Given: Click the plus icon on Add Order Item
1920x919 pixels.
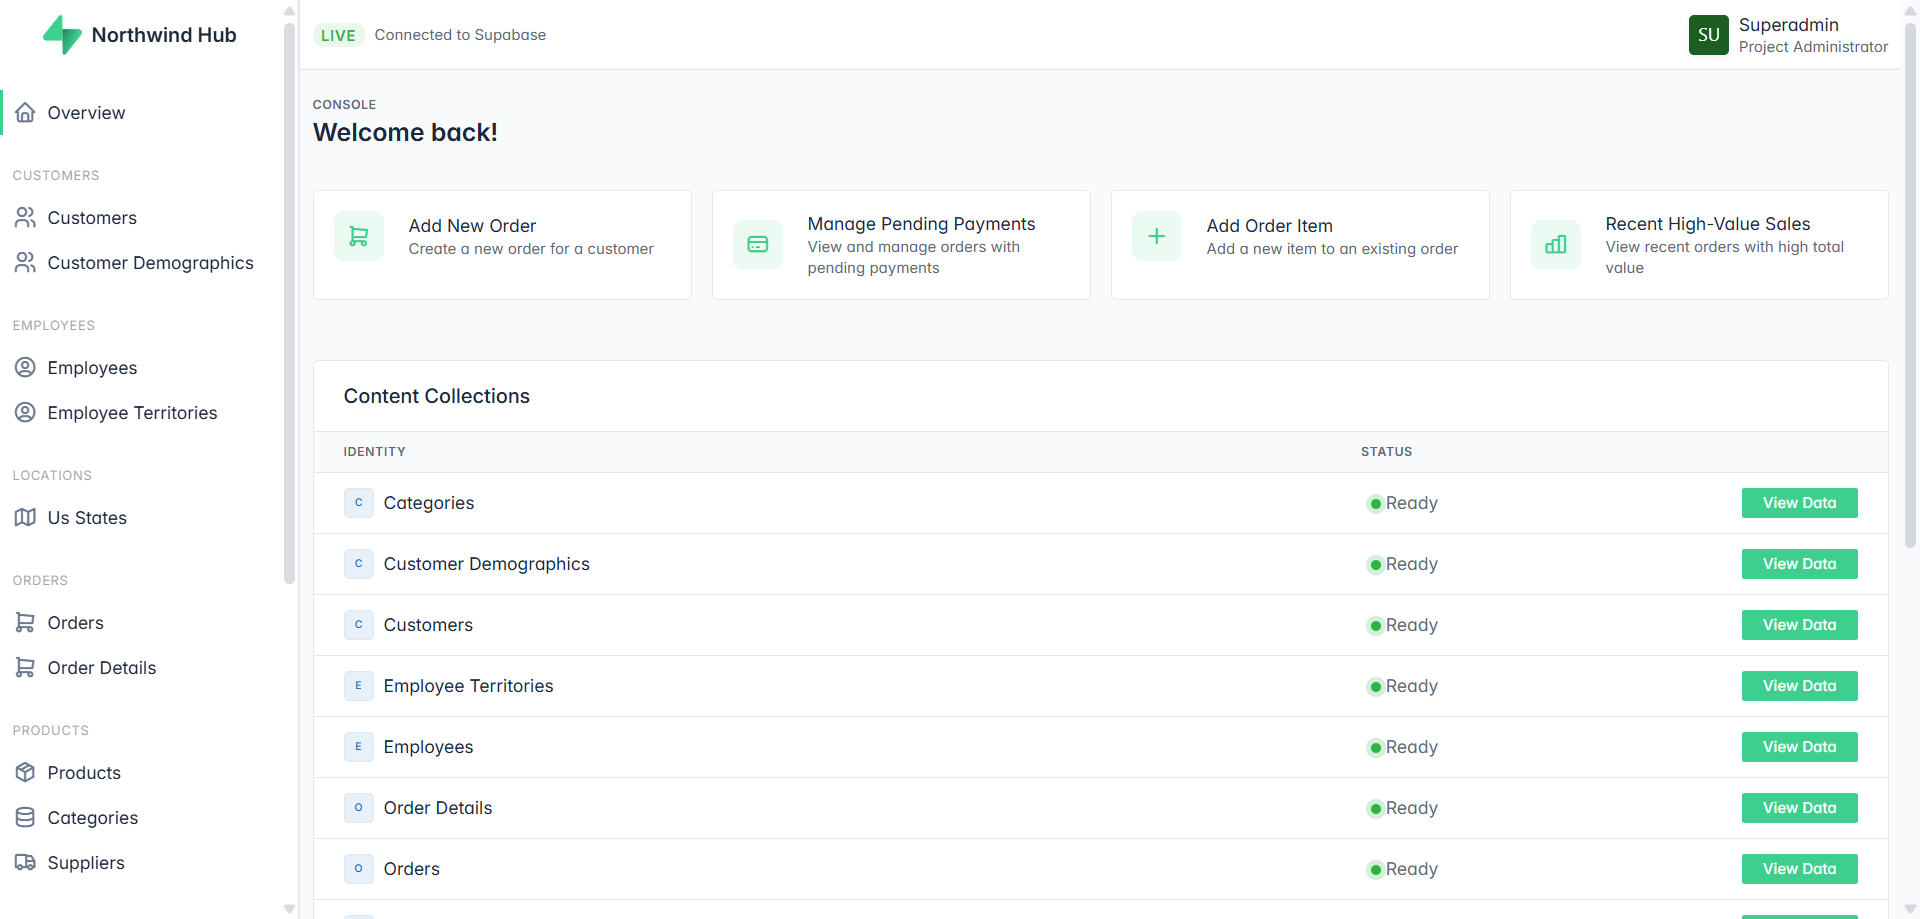Looking at the screenshot, I should tap(1157, 237).
